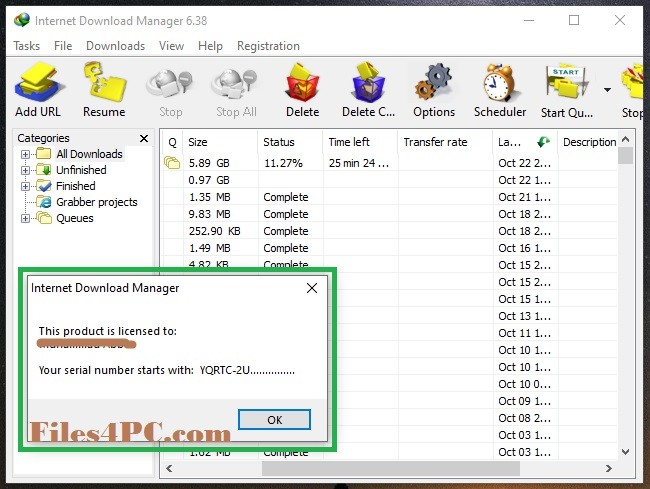This screenshot has height=489, width=650.
Task: Click the horizontal scrollbar right arrow
Action: pyautogui.click(x=609, y=468)
